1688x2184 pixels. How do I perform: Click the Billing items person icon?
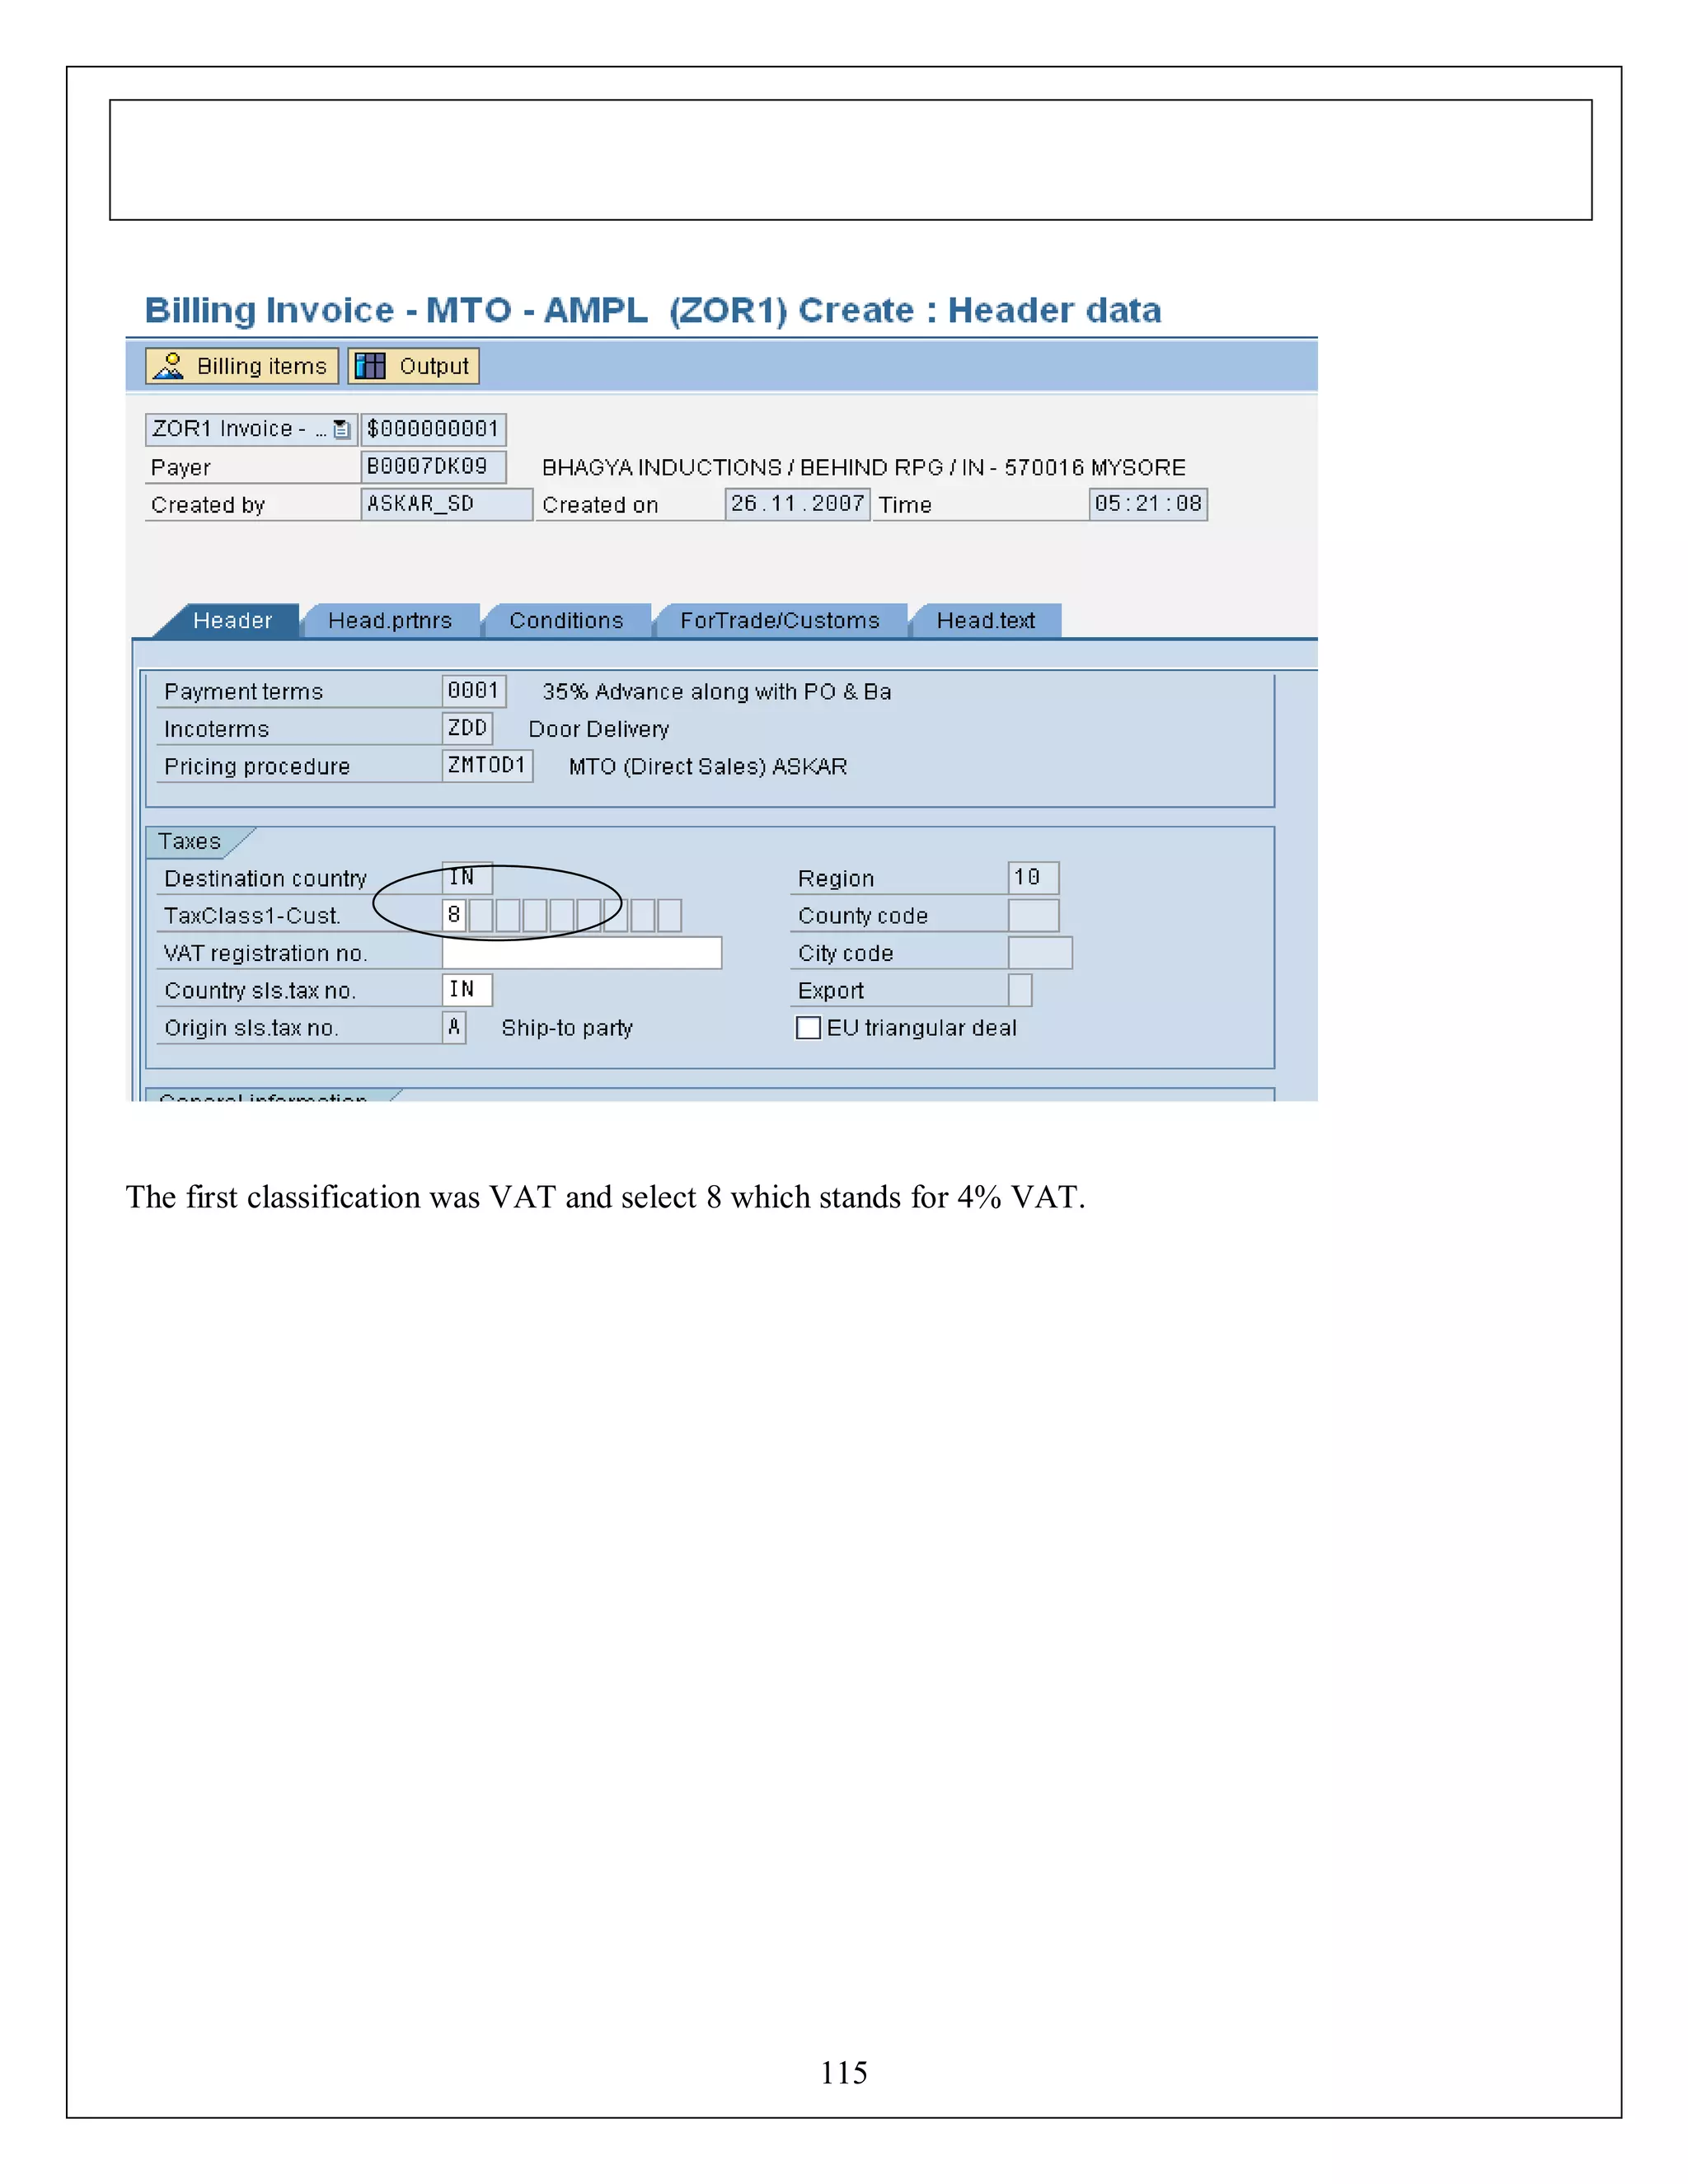pyautogui.click(x=169, y=366)
